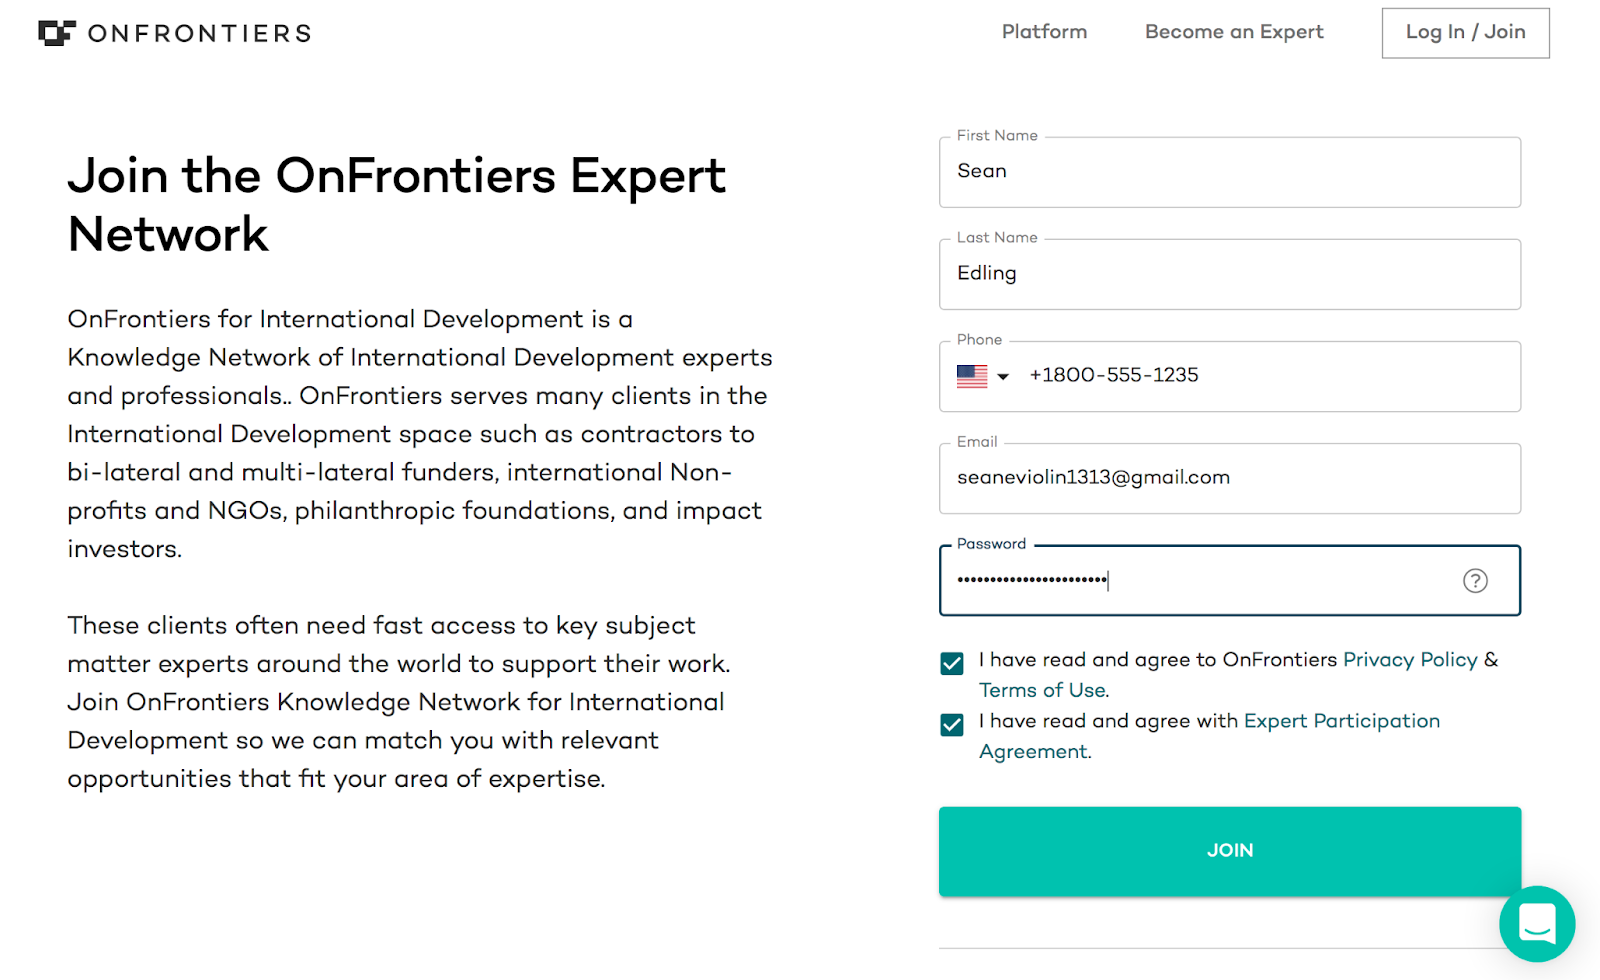Click into the Password field
This screenshot has width=1600, height=980.
[1230, 580]
